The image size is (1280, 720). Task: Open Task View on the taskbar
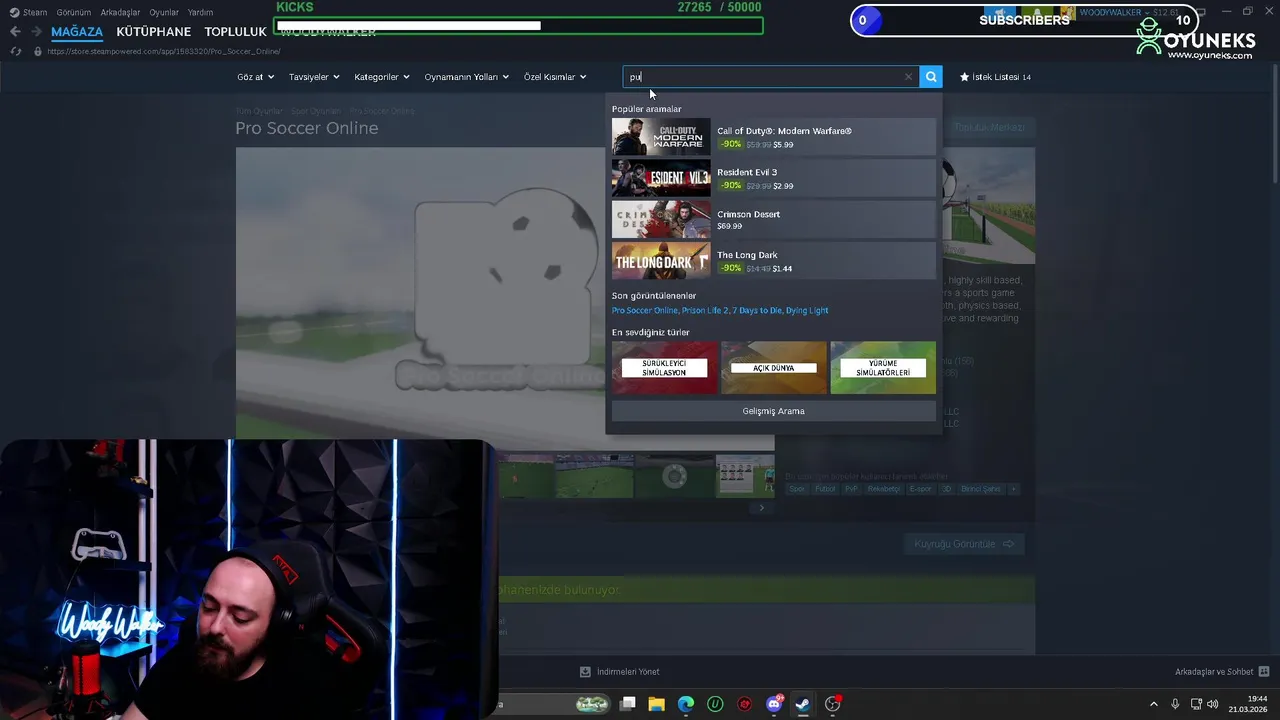tap(627, 704)
